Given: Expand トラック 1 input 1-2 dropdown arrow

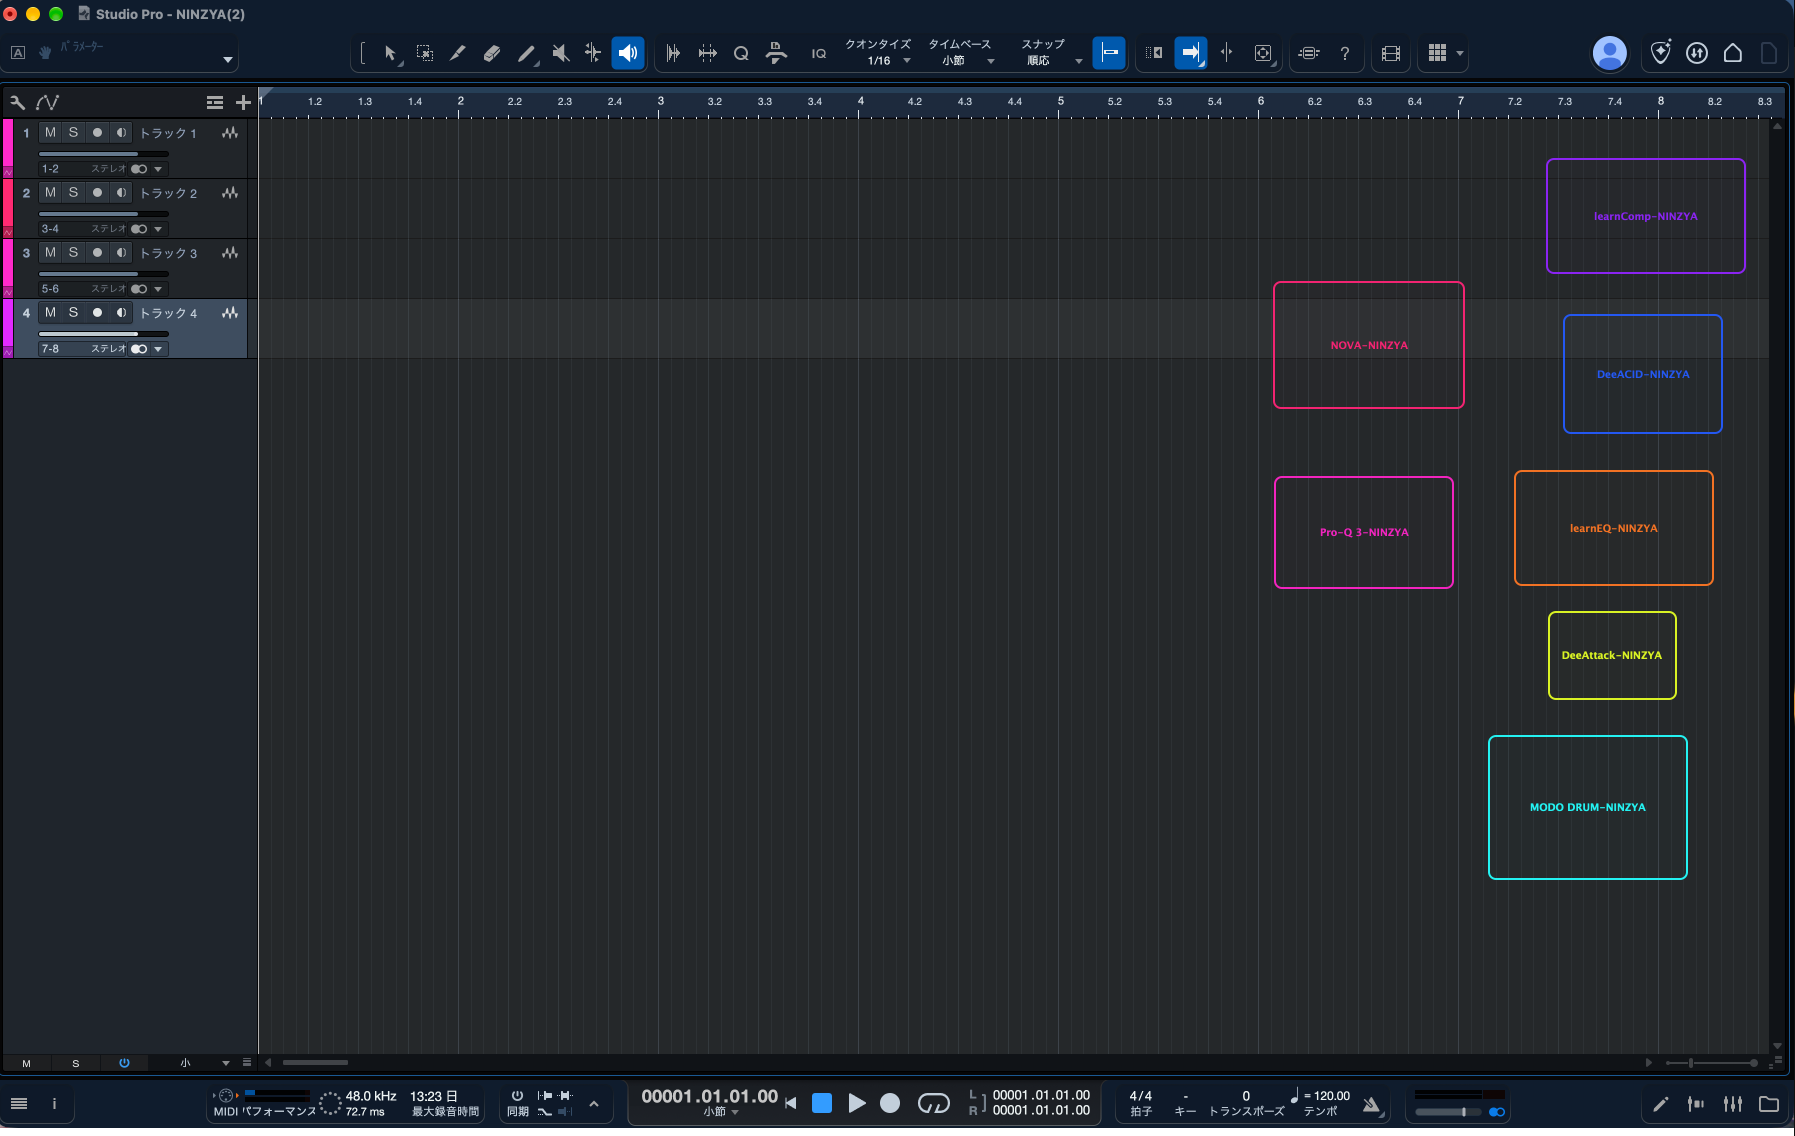Looking at the screenshot, I should (x=158, y=169).
